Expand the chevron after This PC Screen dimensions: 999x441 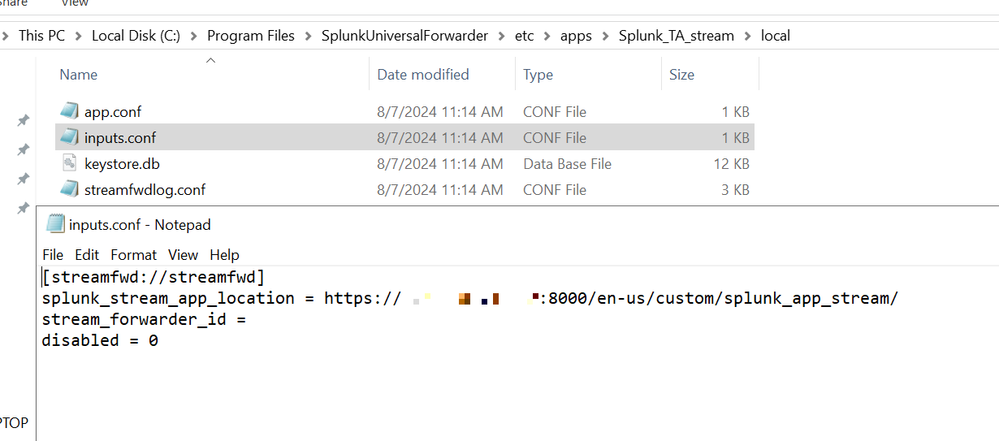pos(78,36)
